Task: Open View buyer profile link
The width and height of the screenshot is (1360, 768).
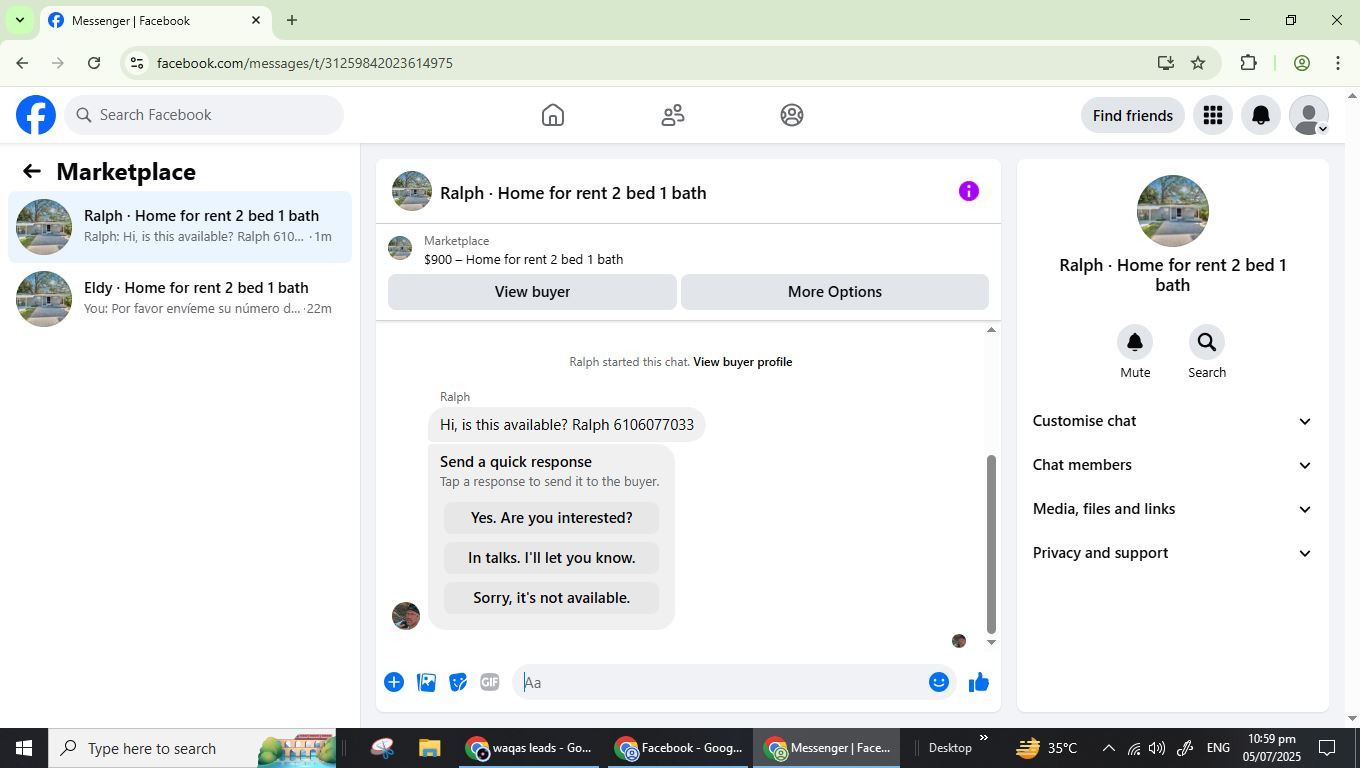Action: click(x=742, y=362)
